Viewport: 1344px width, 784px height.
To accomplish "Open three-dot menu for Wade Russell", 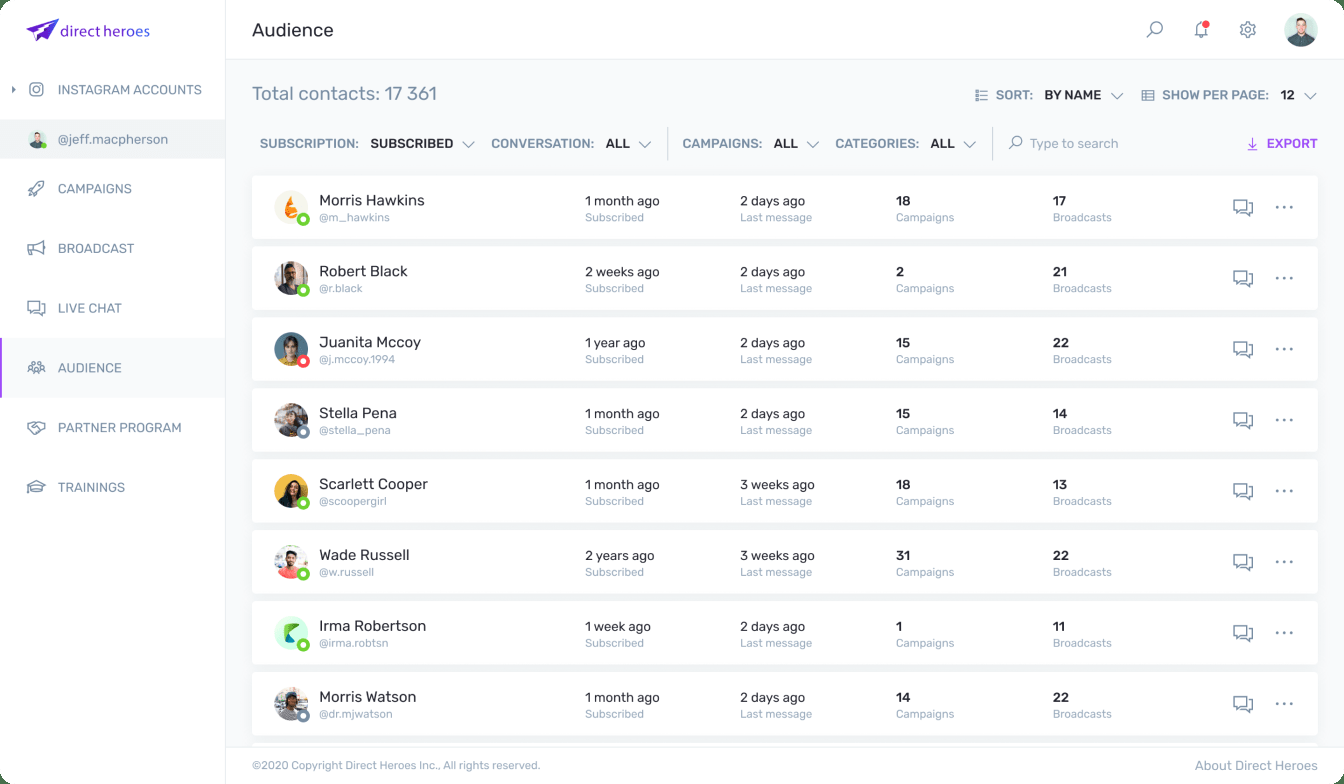I will [x=1284, y=563].
